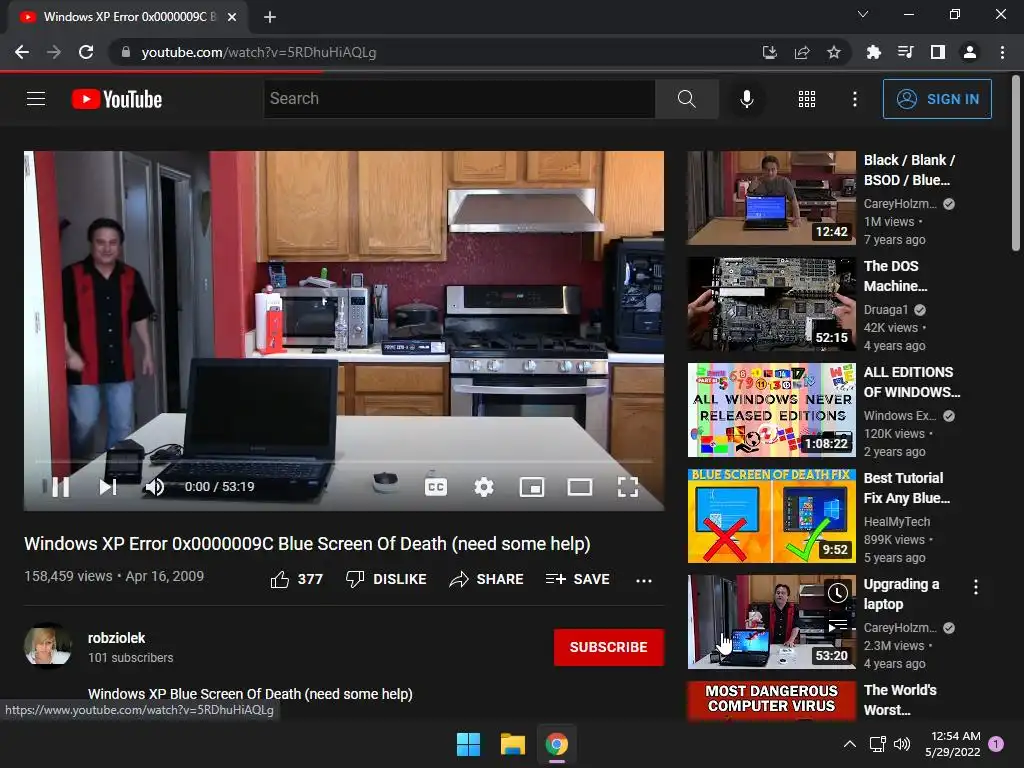Enter full screen mode
The height and width of the screenshot is (768, 1024).
(628, 487)
